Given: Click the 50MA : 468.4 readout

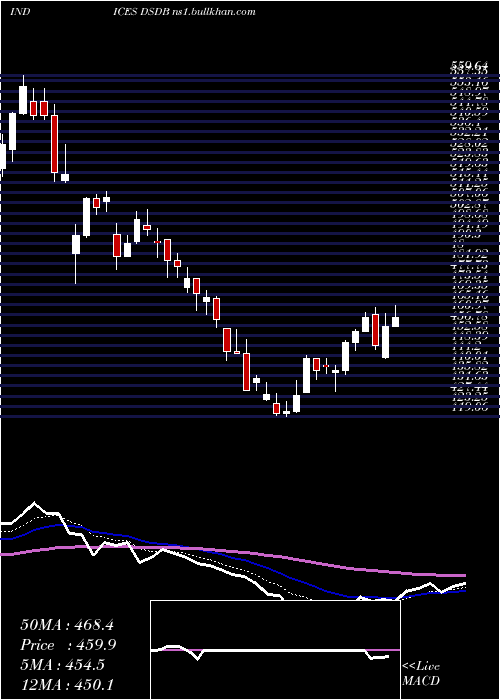Looking at the screenshot, I should pos(68,625).
